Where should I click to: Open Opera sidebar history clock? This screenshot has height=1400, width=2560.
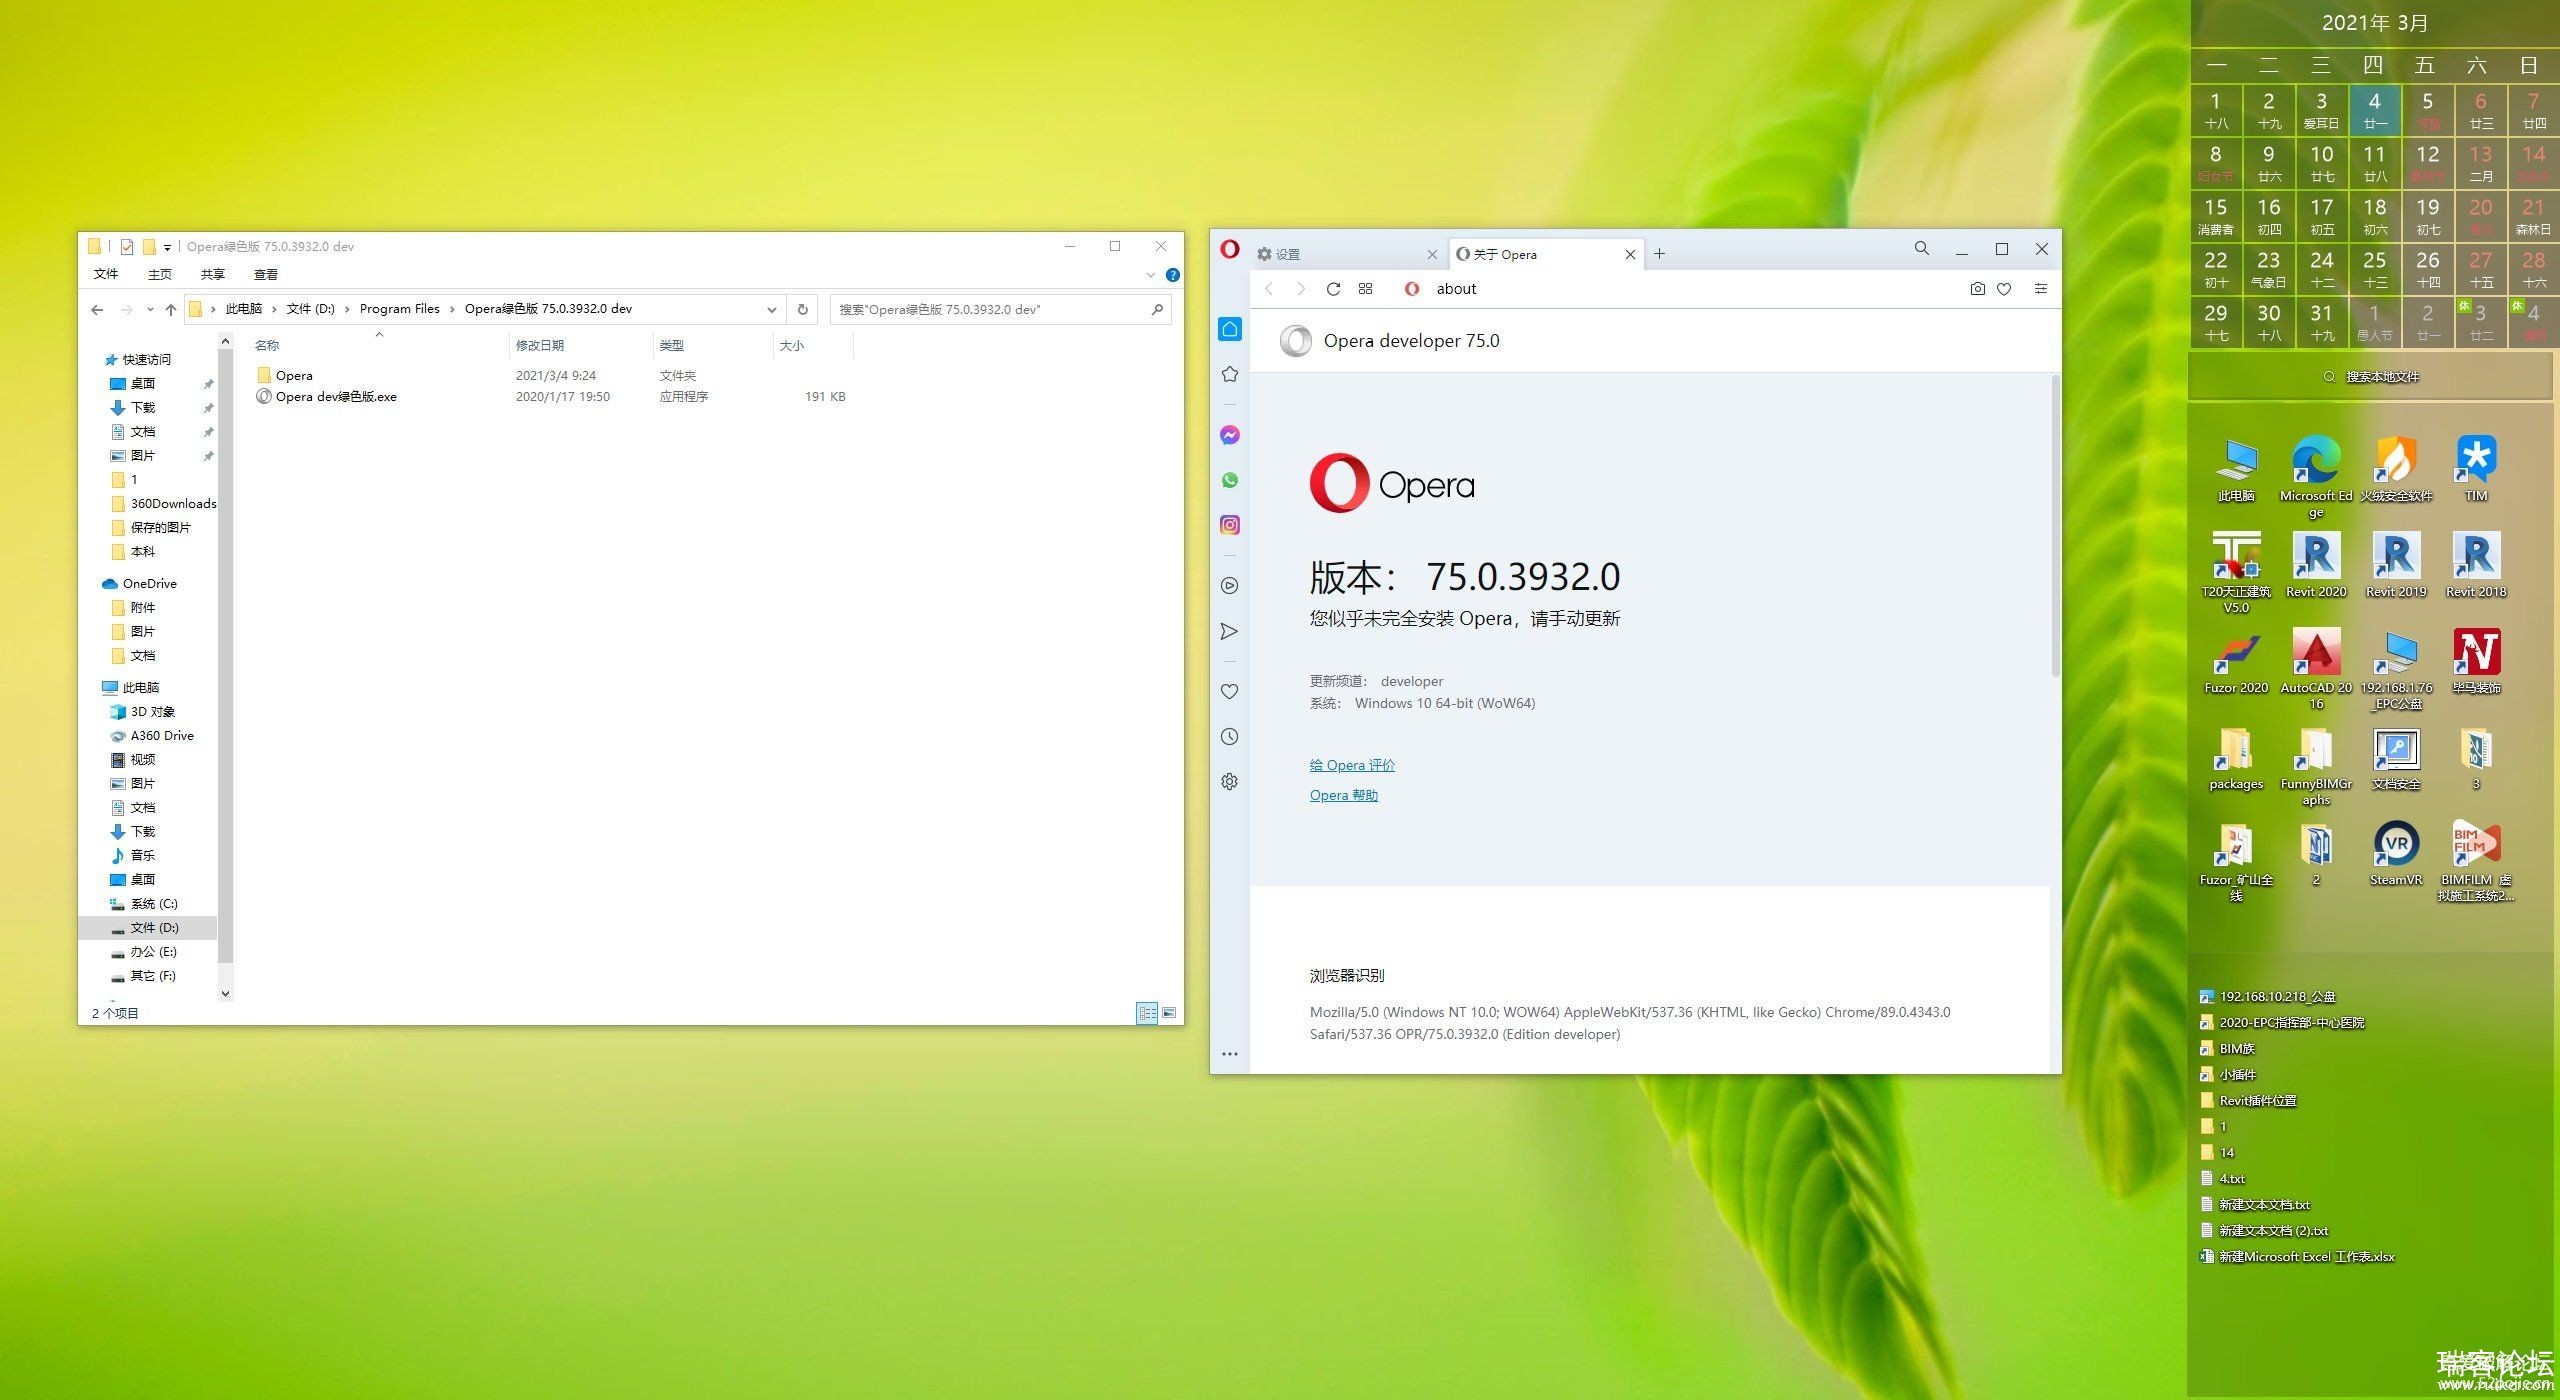(x=1230, y=737)
